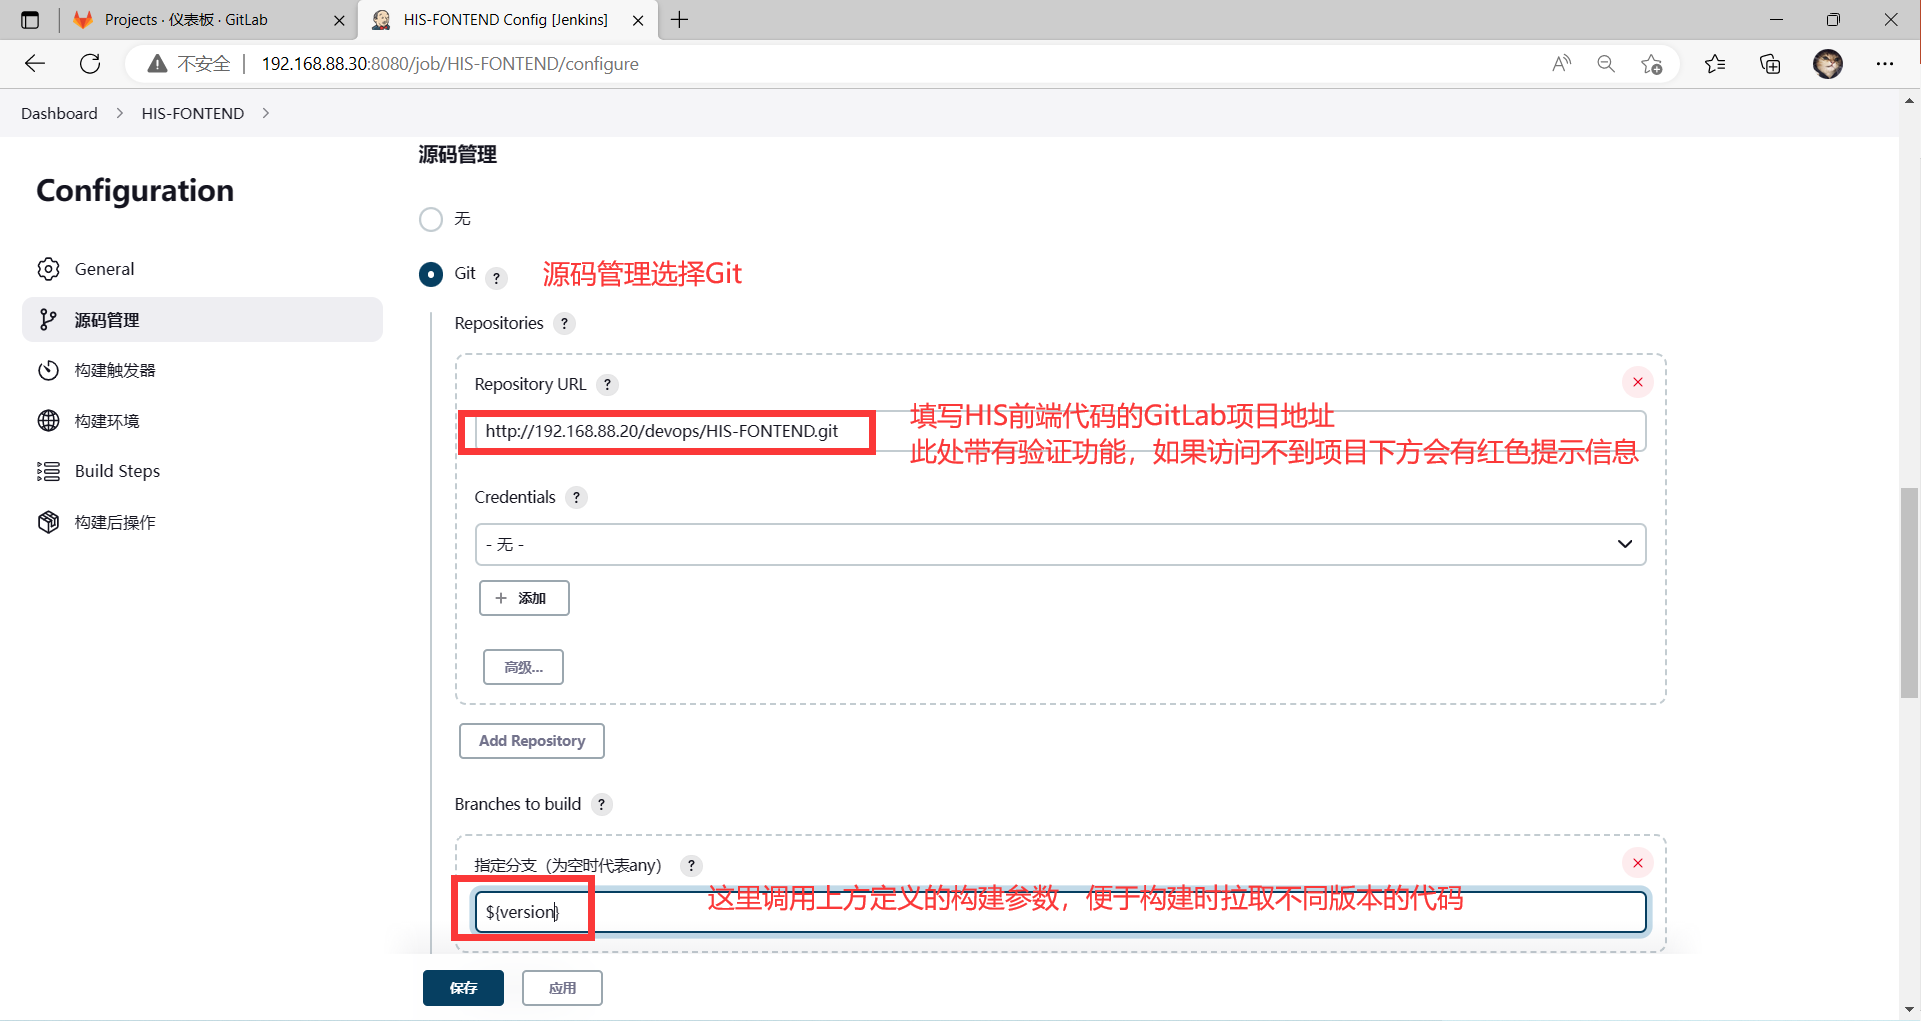Select the 无 (None) source control radio
The image size is (1921, 1021).
[431, 219]
